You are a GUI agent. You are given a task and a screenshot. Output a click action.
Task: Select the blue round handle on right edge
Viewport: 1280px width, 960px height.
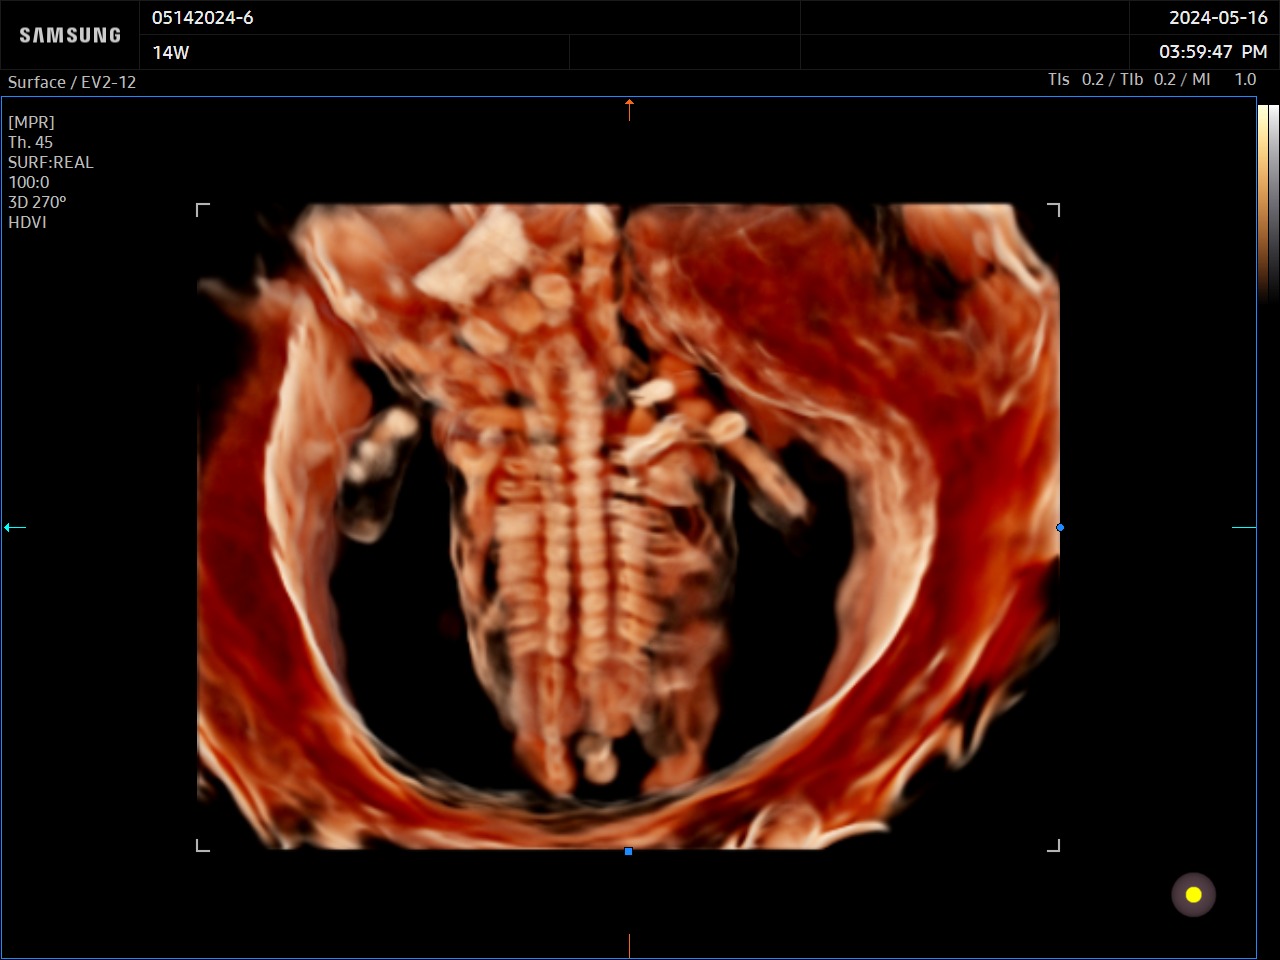pyautogui.click(x=1060, y=527)
